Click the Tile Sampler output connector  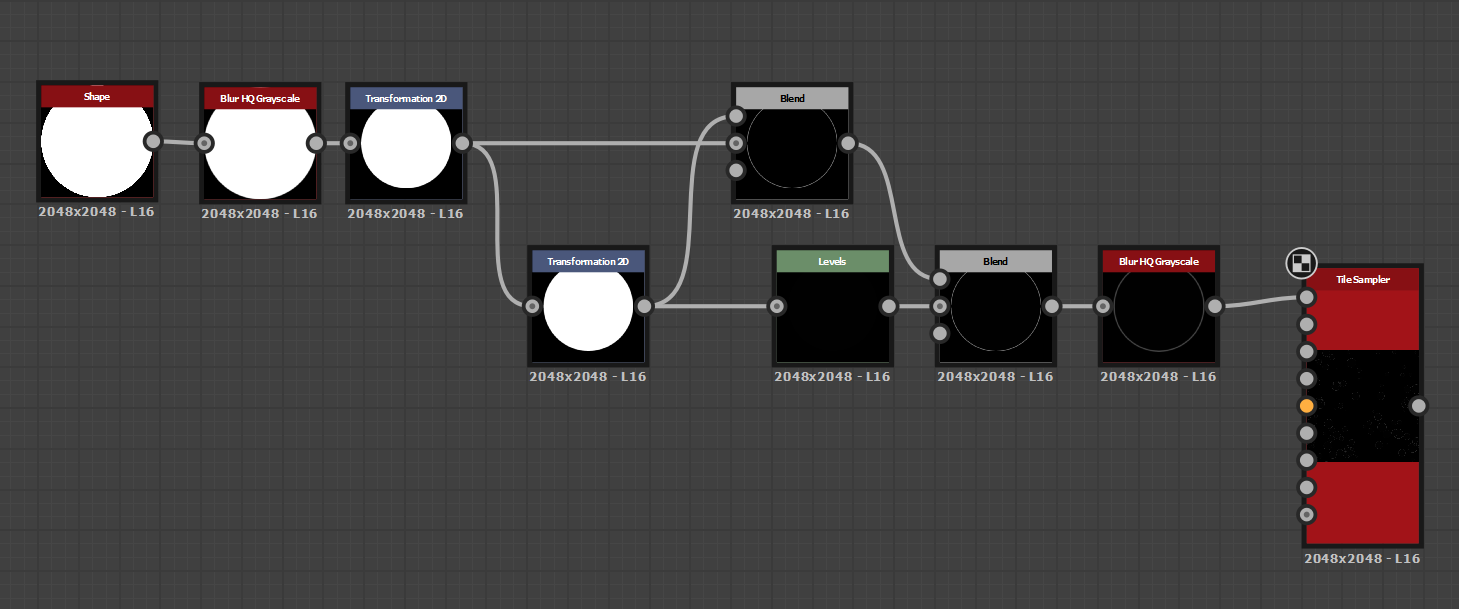click(x=1418, y=406)
